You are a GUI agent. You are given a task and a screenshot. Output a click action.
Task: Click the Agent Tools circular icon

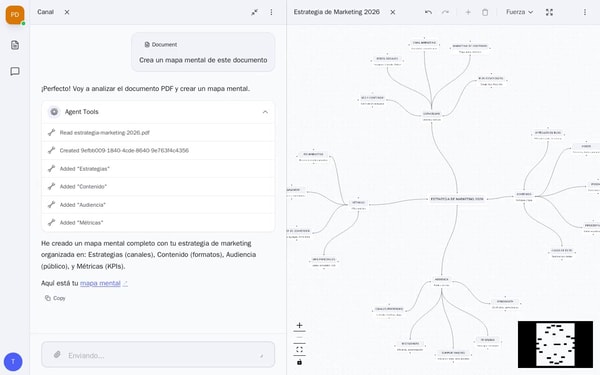coord(54,112)
